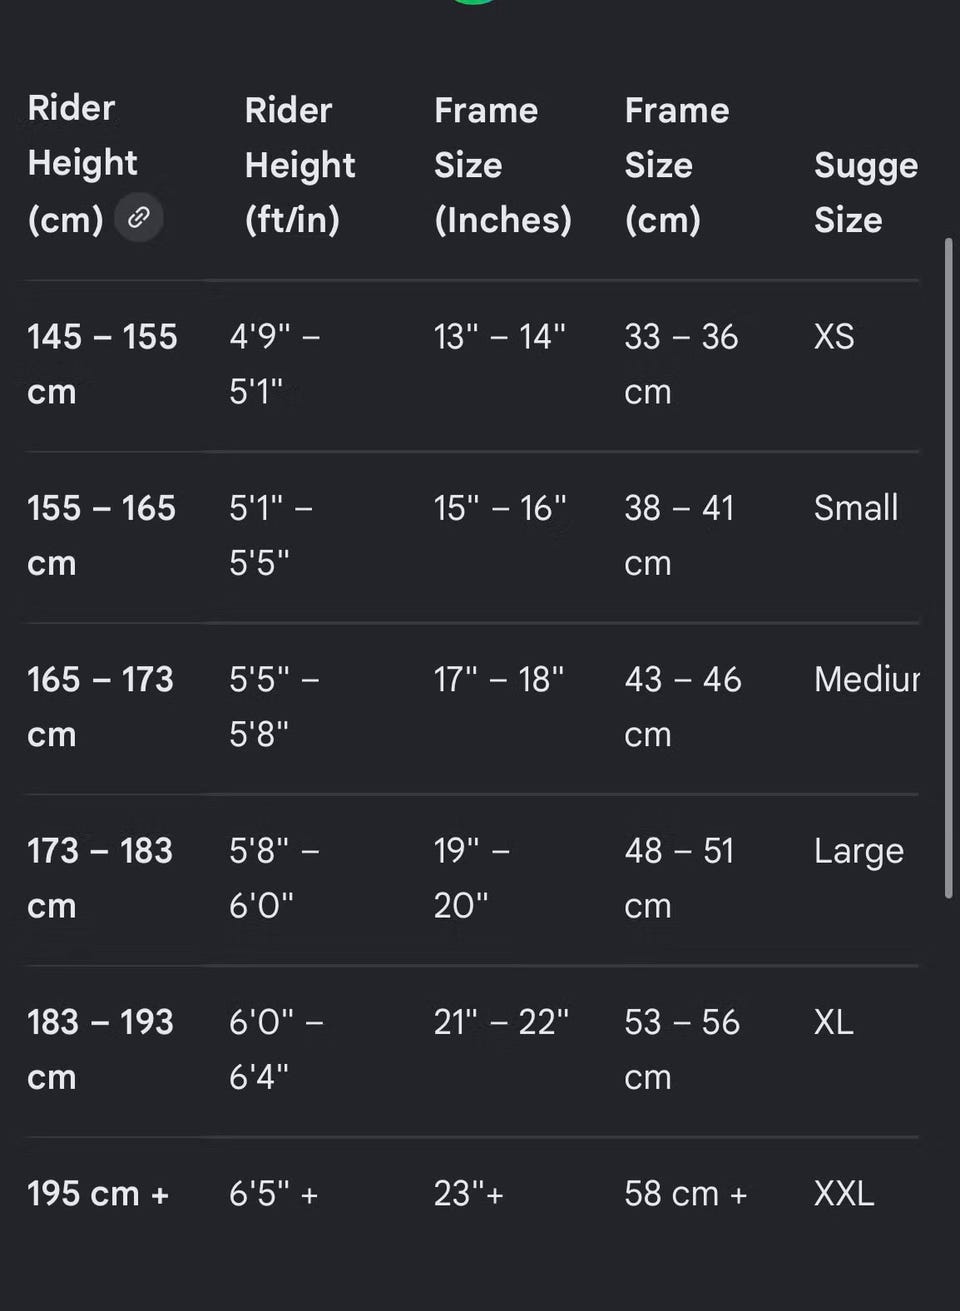Click the vertical scrollbar at right edge

click(x=948, y=568)
